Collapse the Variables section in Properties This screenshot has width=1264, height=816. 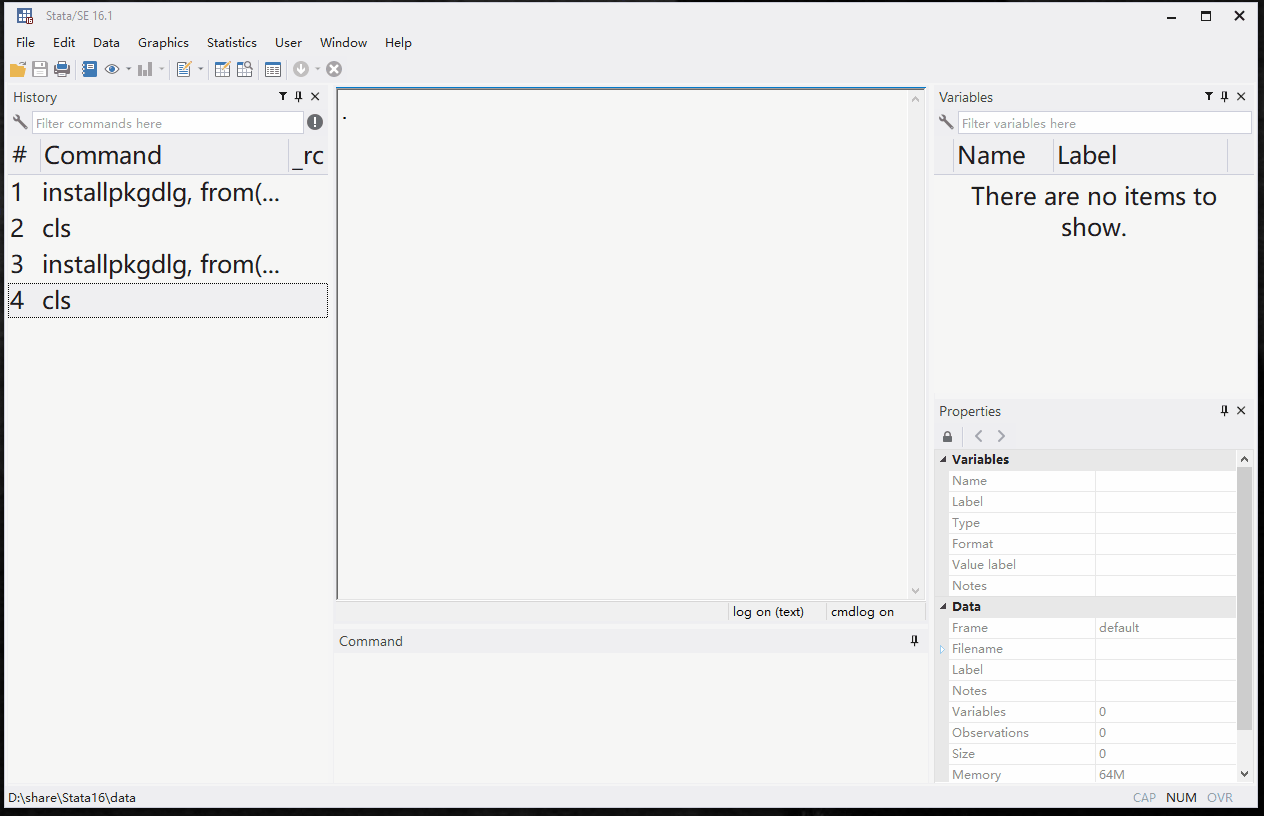943,460
